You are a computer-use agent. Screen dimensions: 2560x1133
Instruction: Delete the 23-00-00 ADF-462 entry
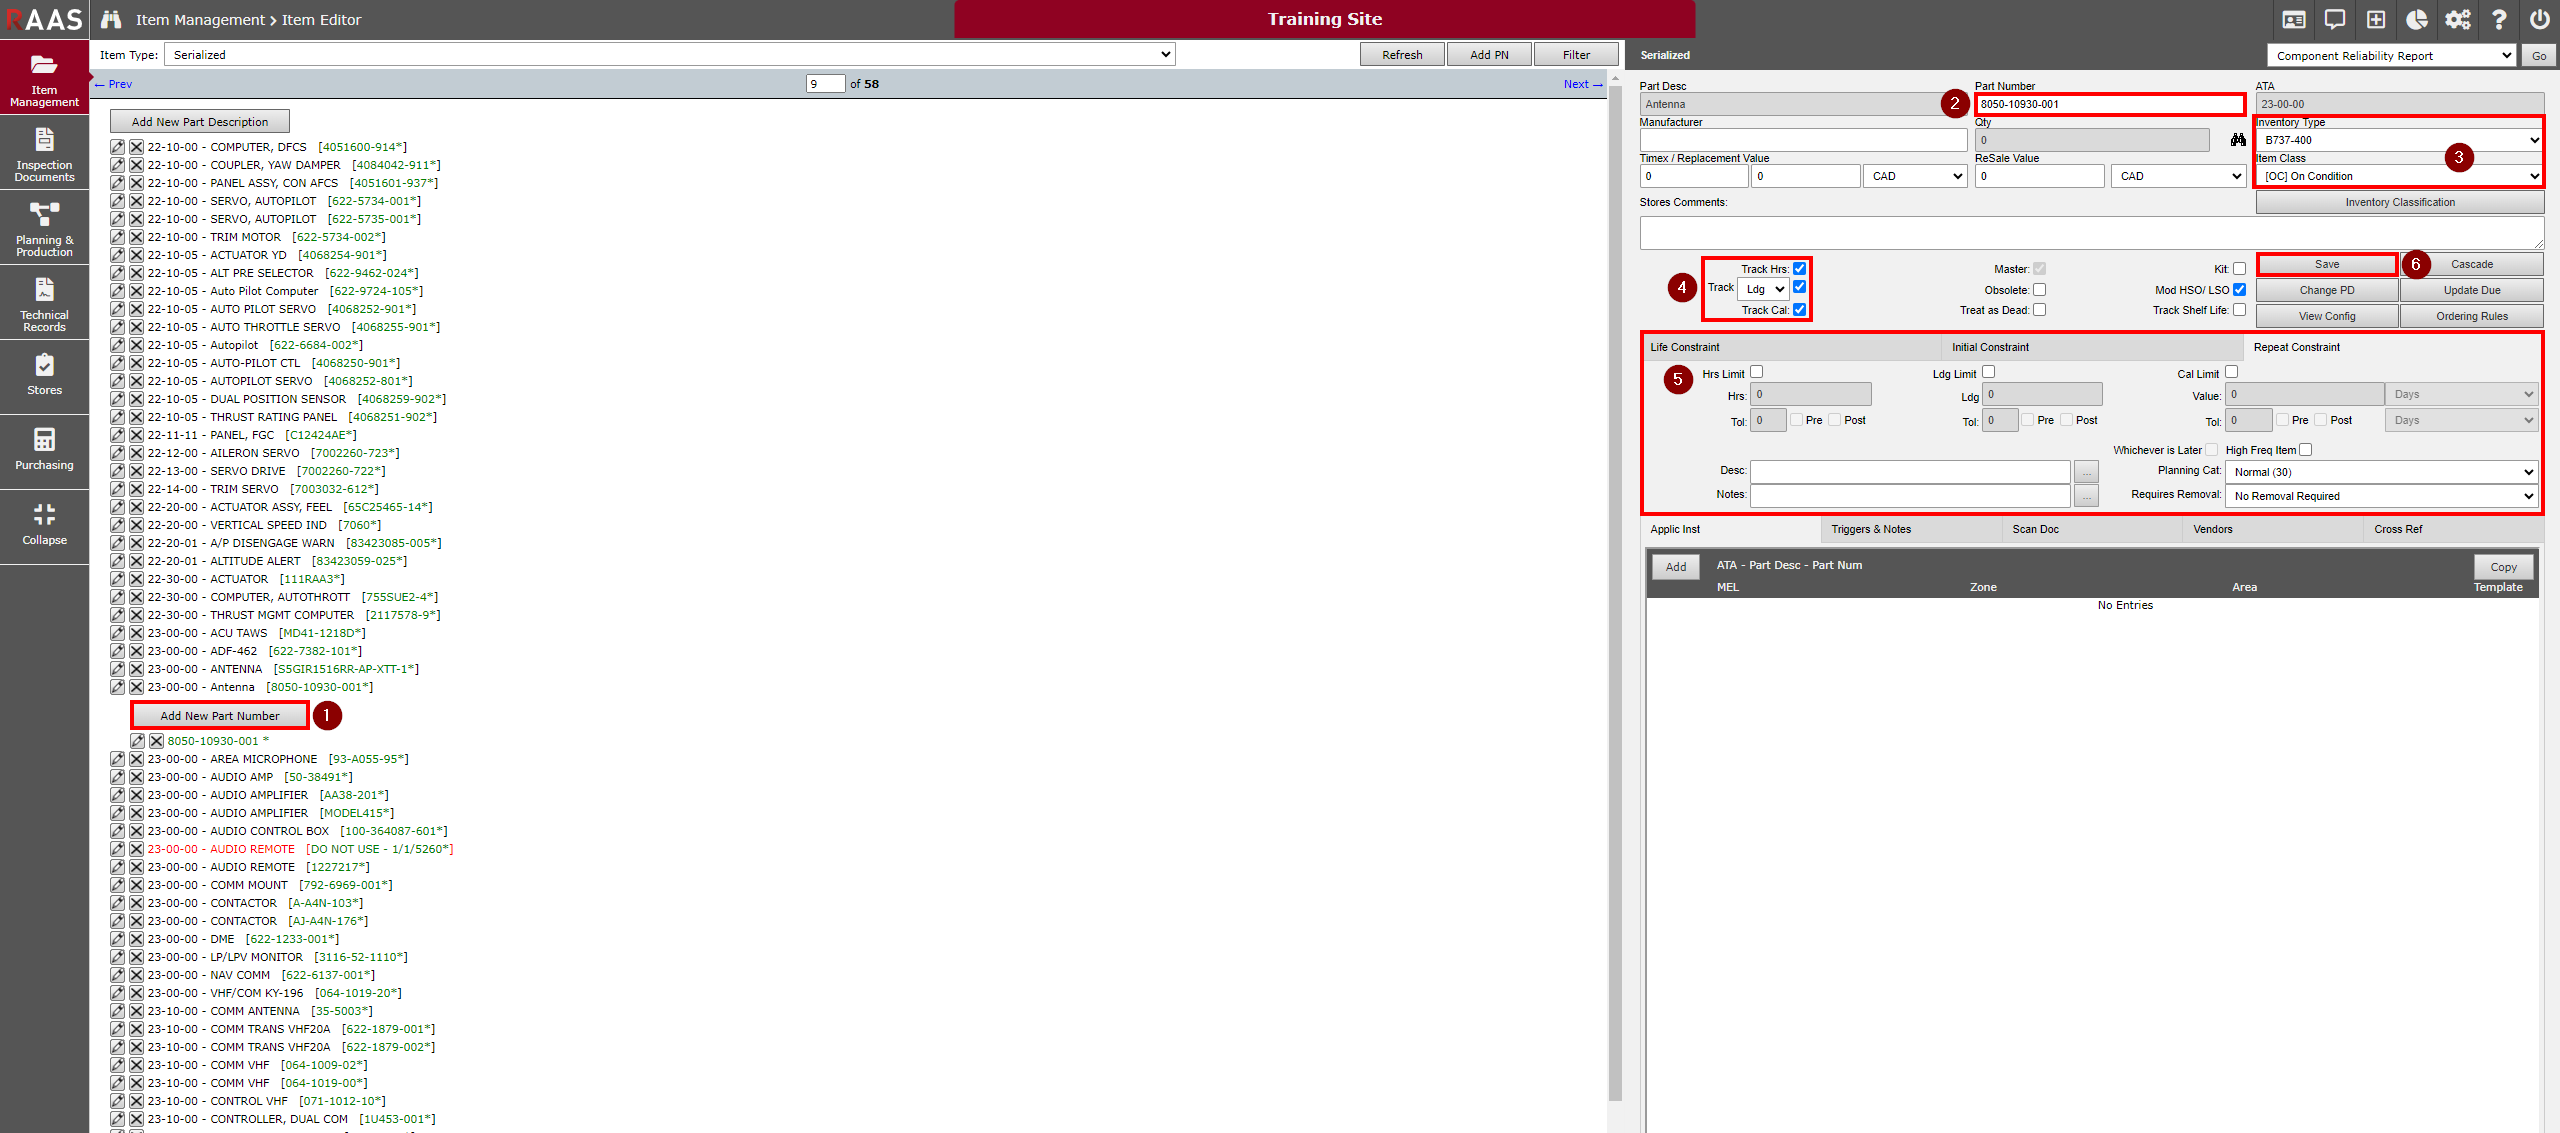137,651
